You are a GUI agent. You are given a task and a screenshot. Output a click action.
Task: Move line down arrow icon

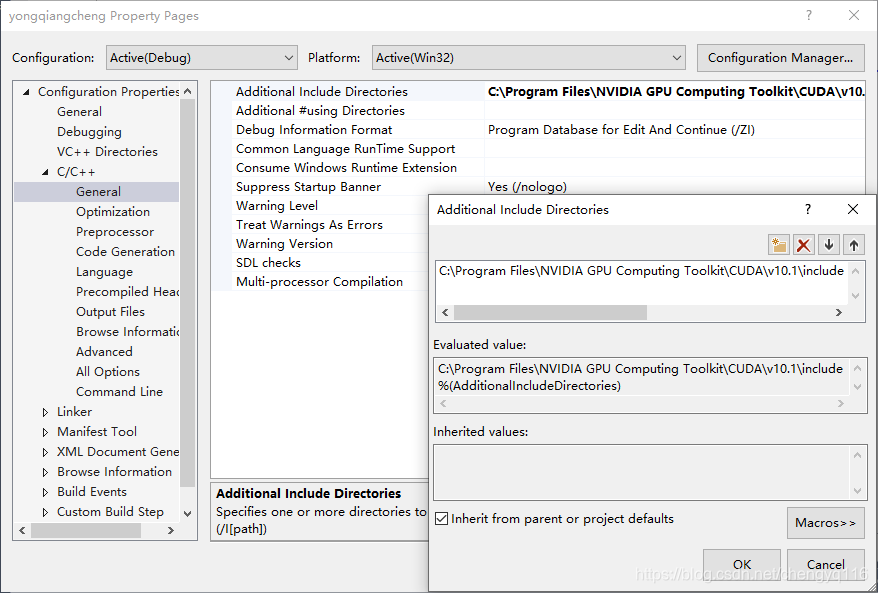click(829, 245)
